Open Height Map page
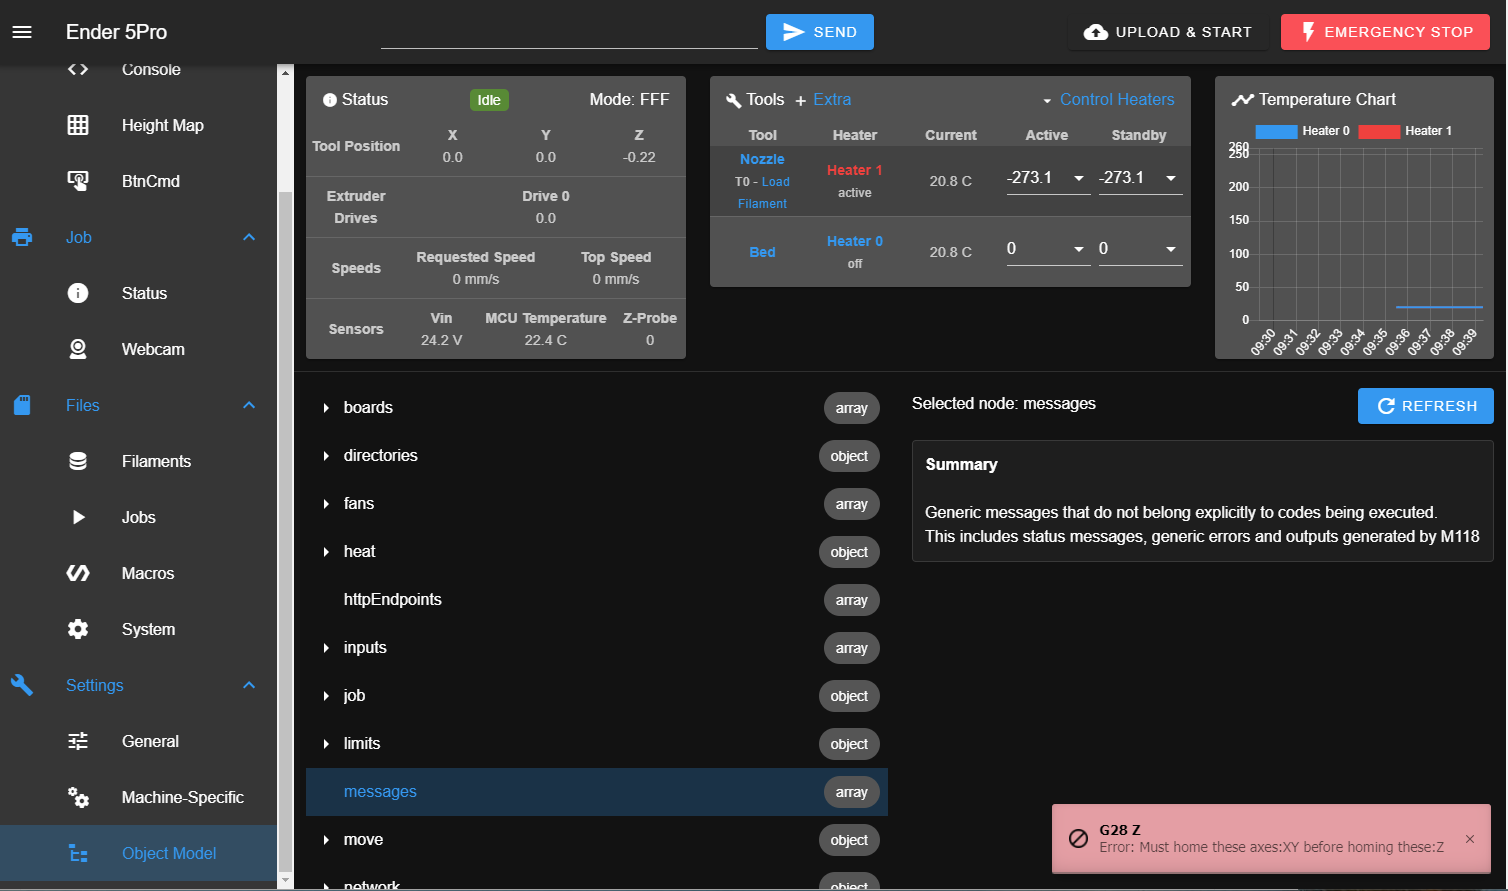Image resolution: width=1508 pixels, height=891 pixels. (x=138, y=125)
